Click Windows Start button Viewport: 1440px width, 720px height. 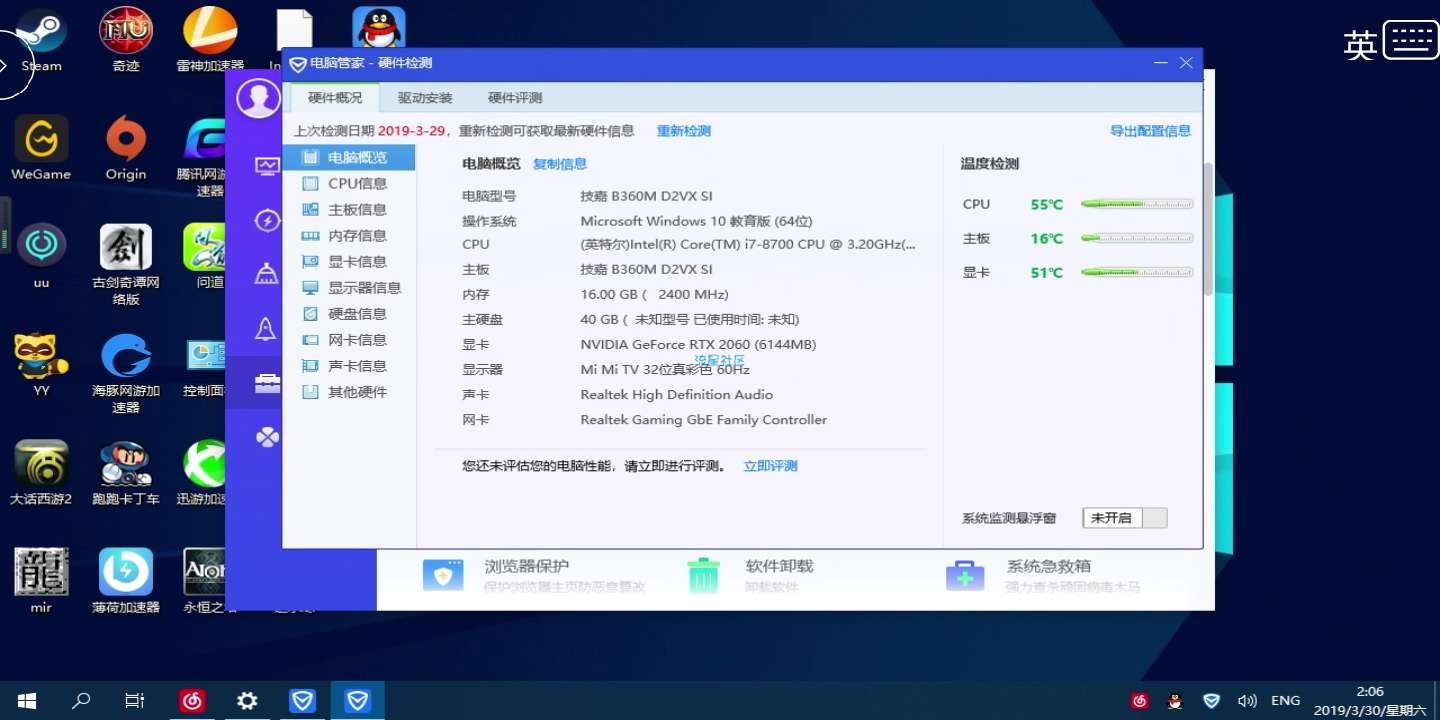click(27, 701)
